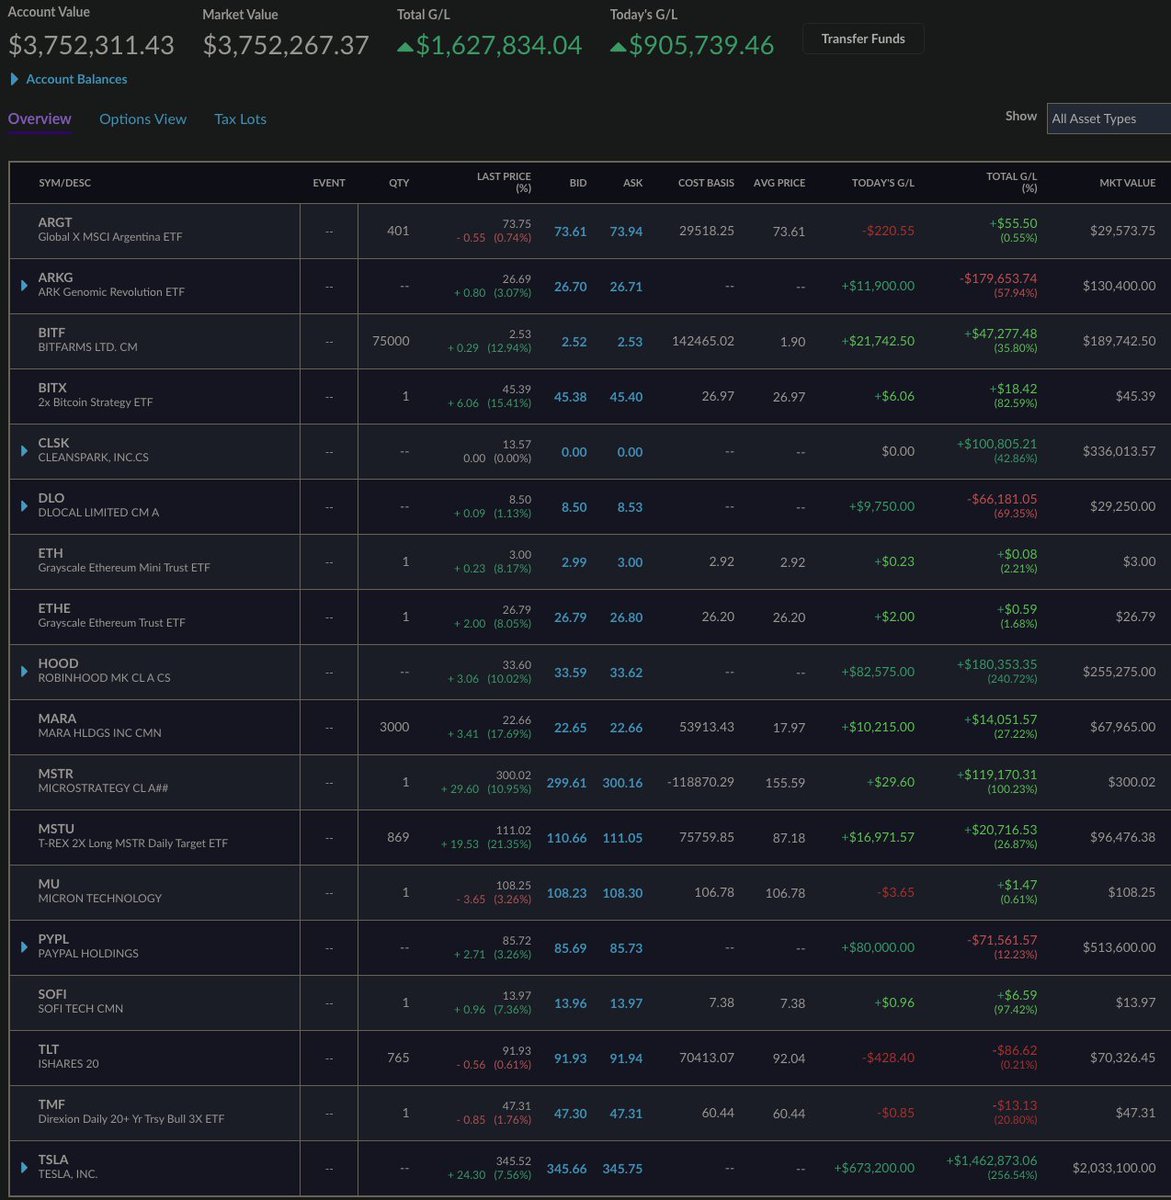
Task: Open the MSTU symbol
Action: pos(56,828)
